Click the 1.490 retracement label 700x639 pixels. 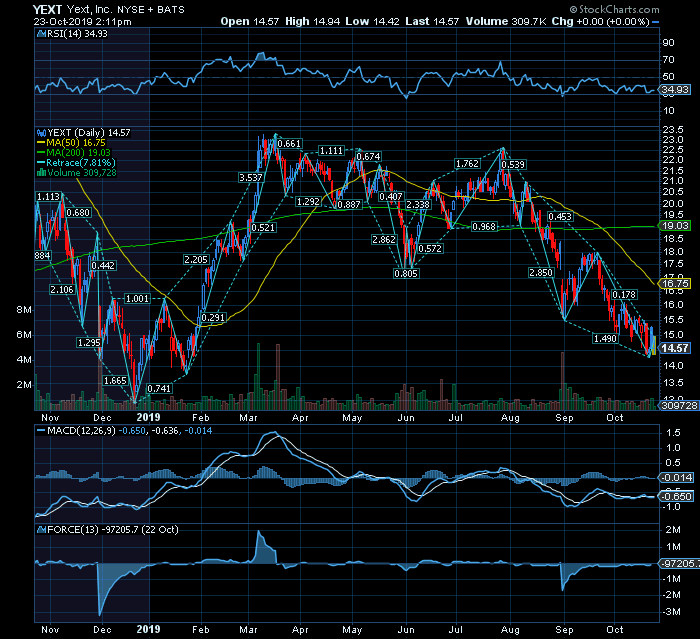click(605, 339)
